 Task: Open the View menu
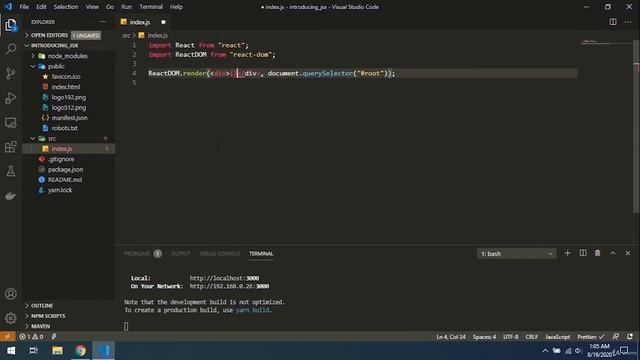pyautogui.click(x=92, y=7)
